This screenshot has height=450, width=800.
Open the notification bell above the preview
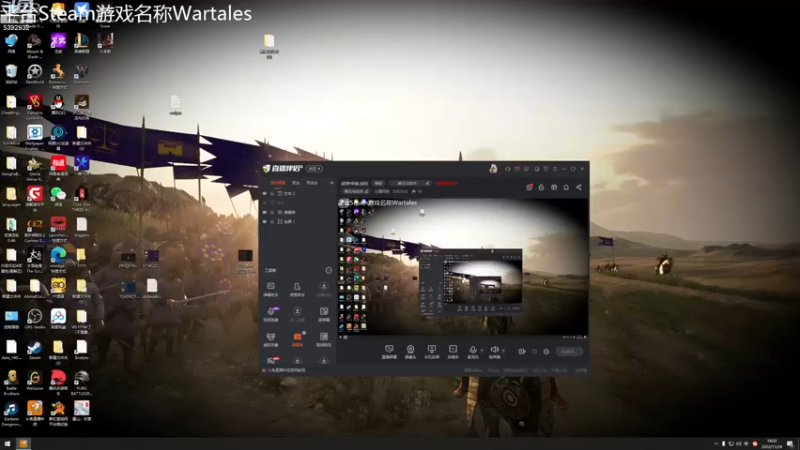[566, 187]
